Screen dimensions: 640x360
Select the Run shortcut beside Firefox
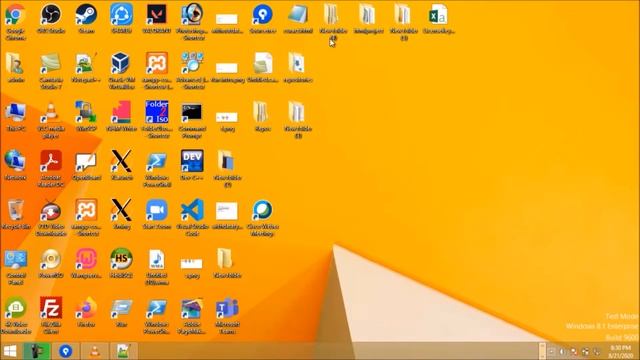point(121,312)
